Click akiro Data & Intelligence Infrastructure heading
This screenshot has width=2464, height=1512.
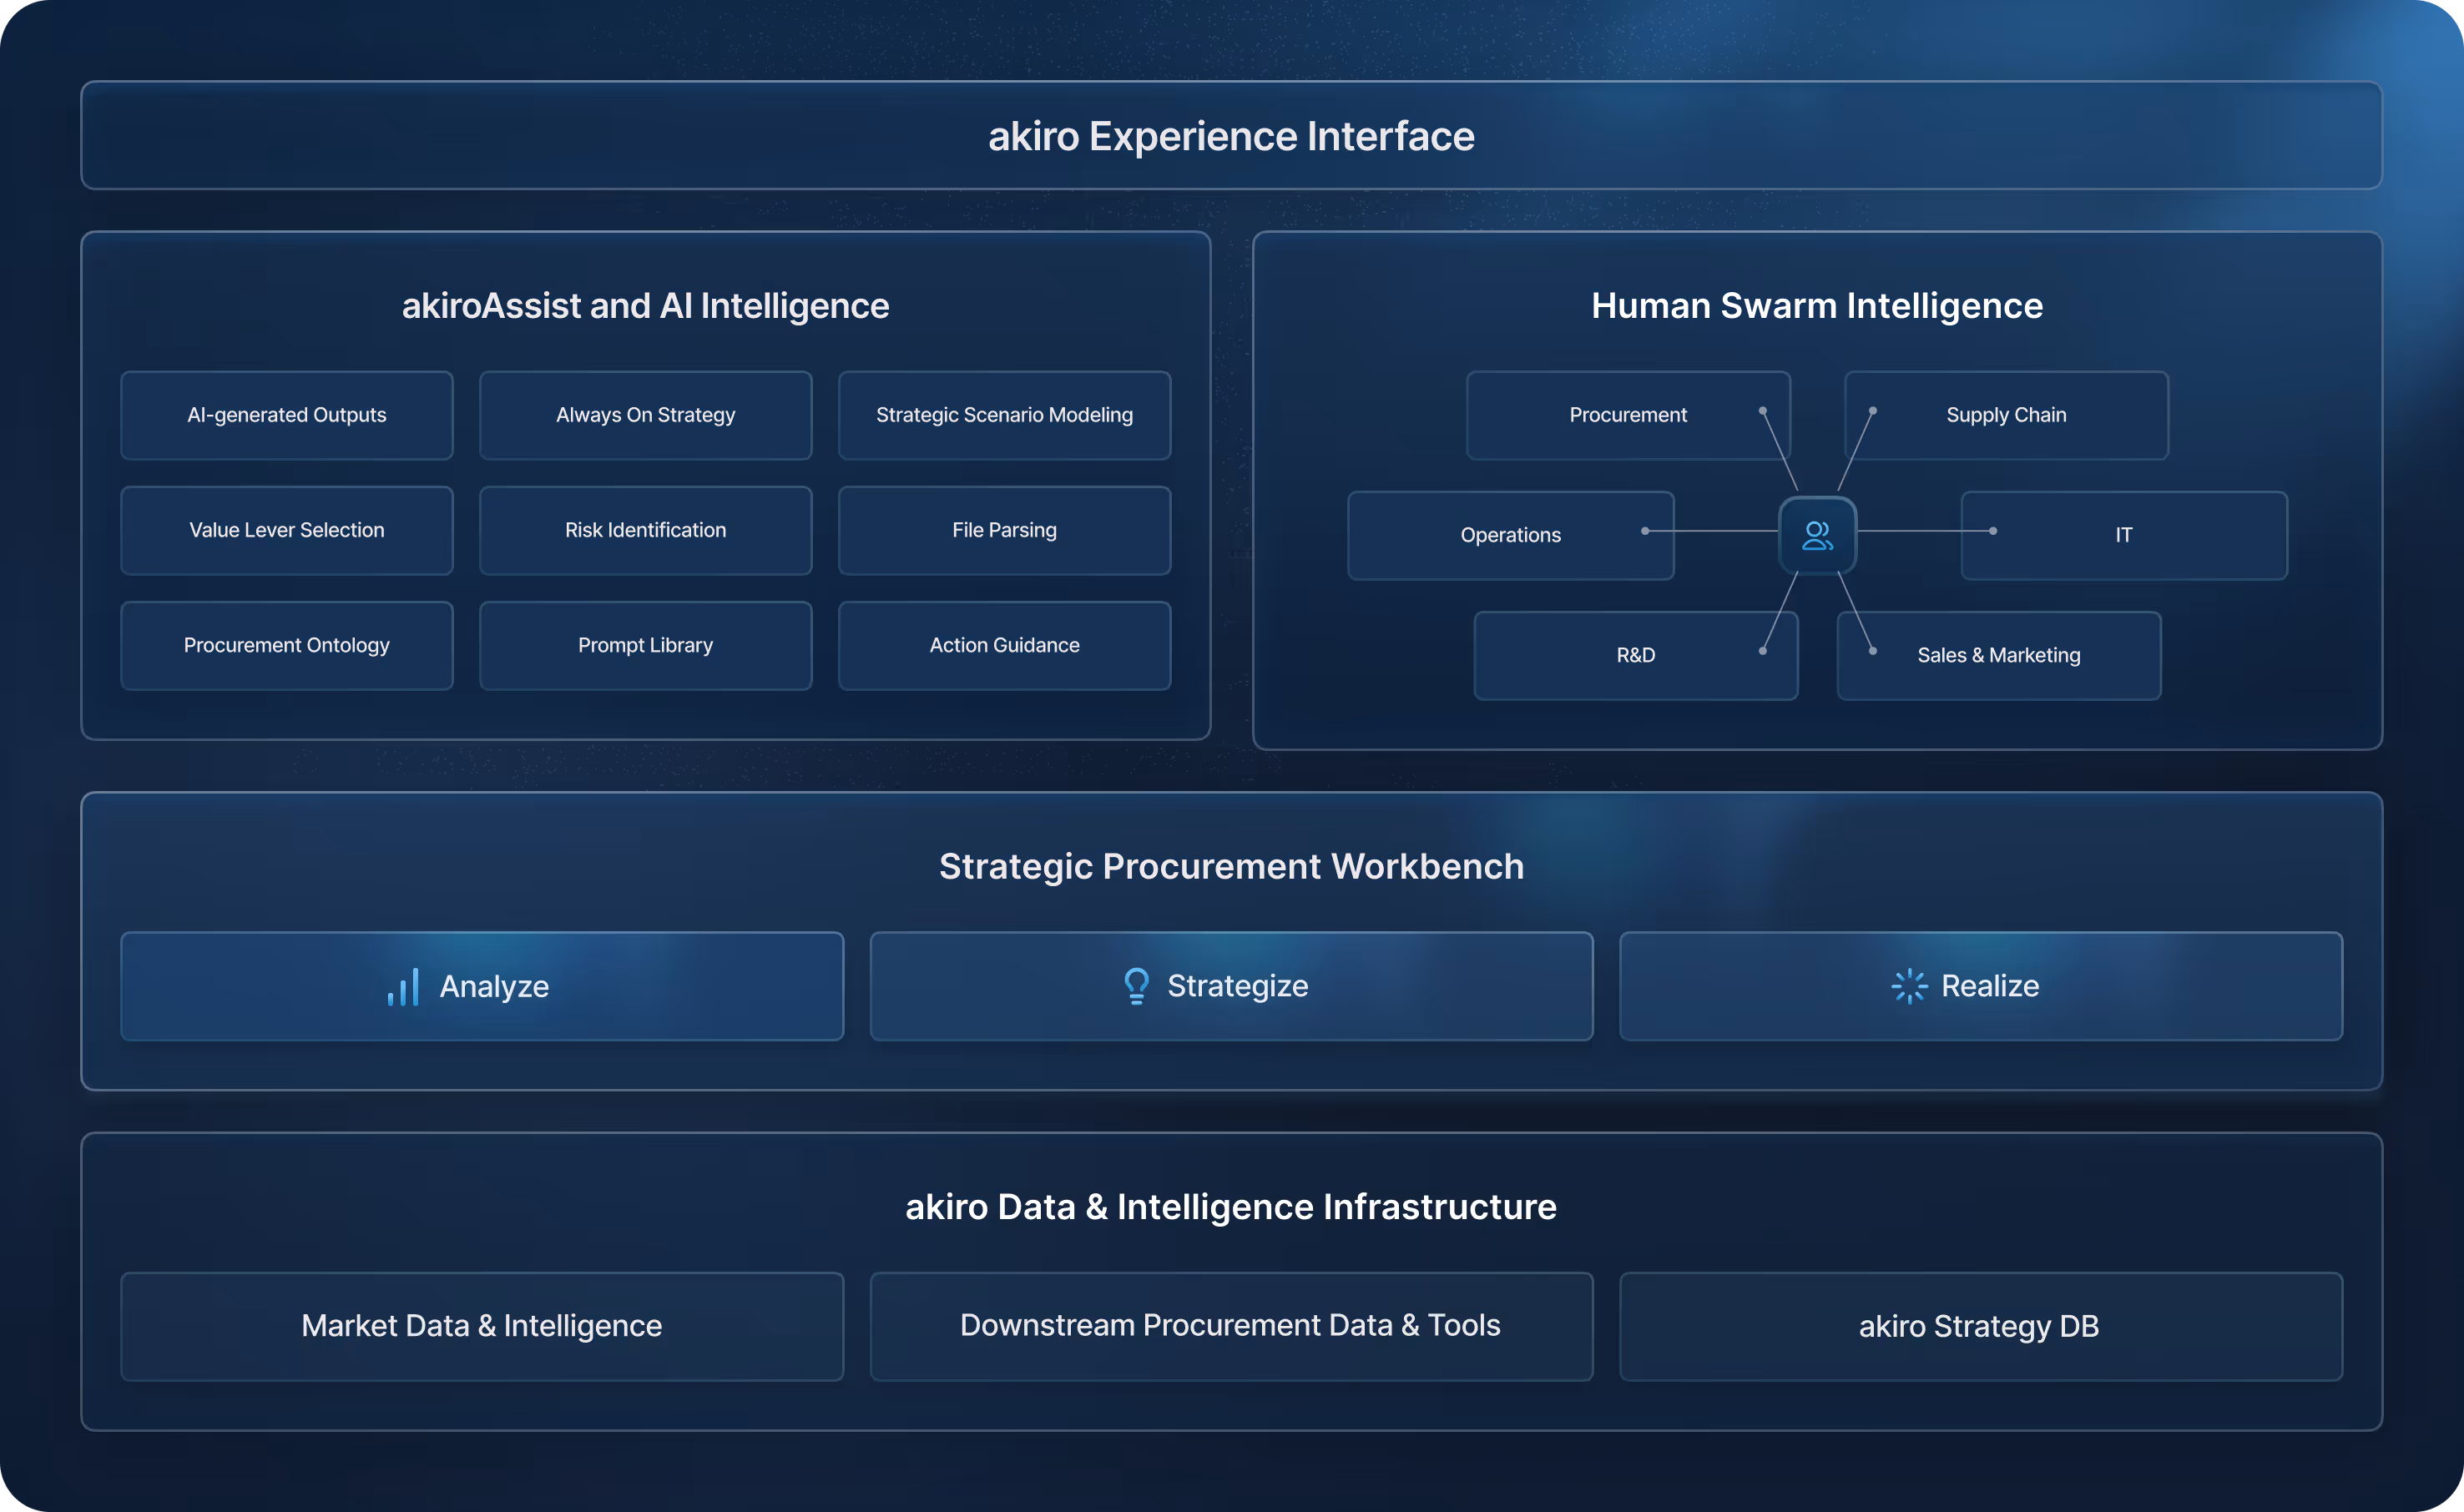pos(1231,1207)
